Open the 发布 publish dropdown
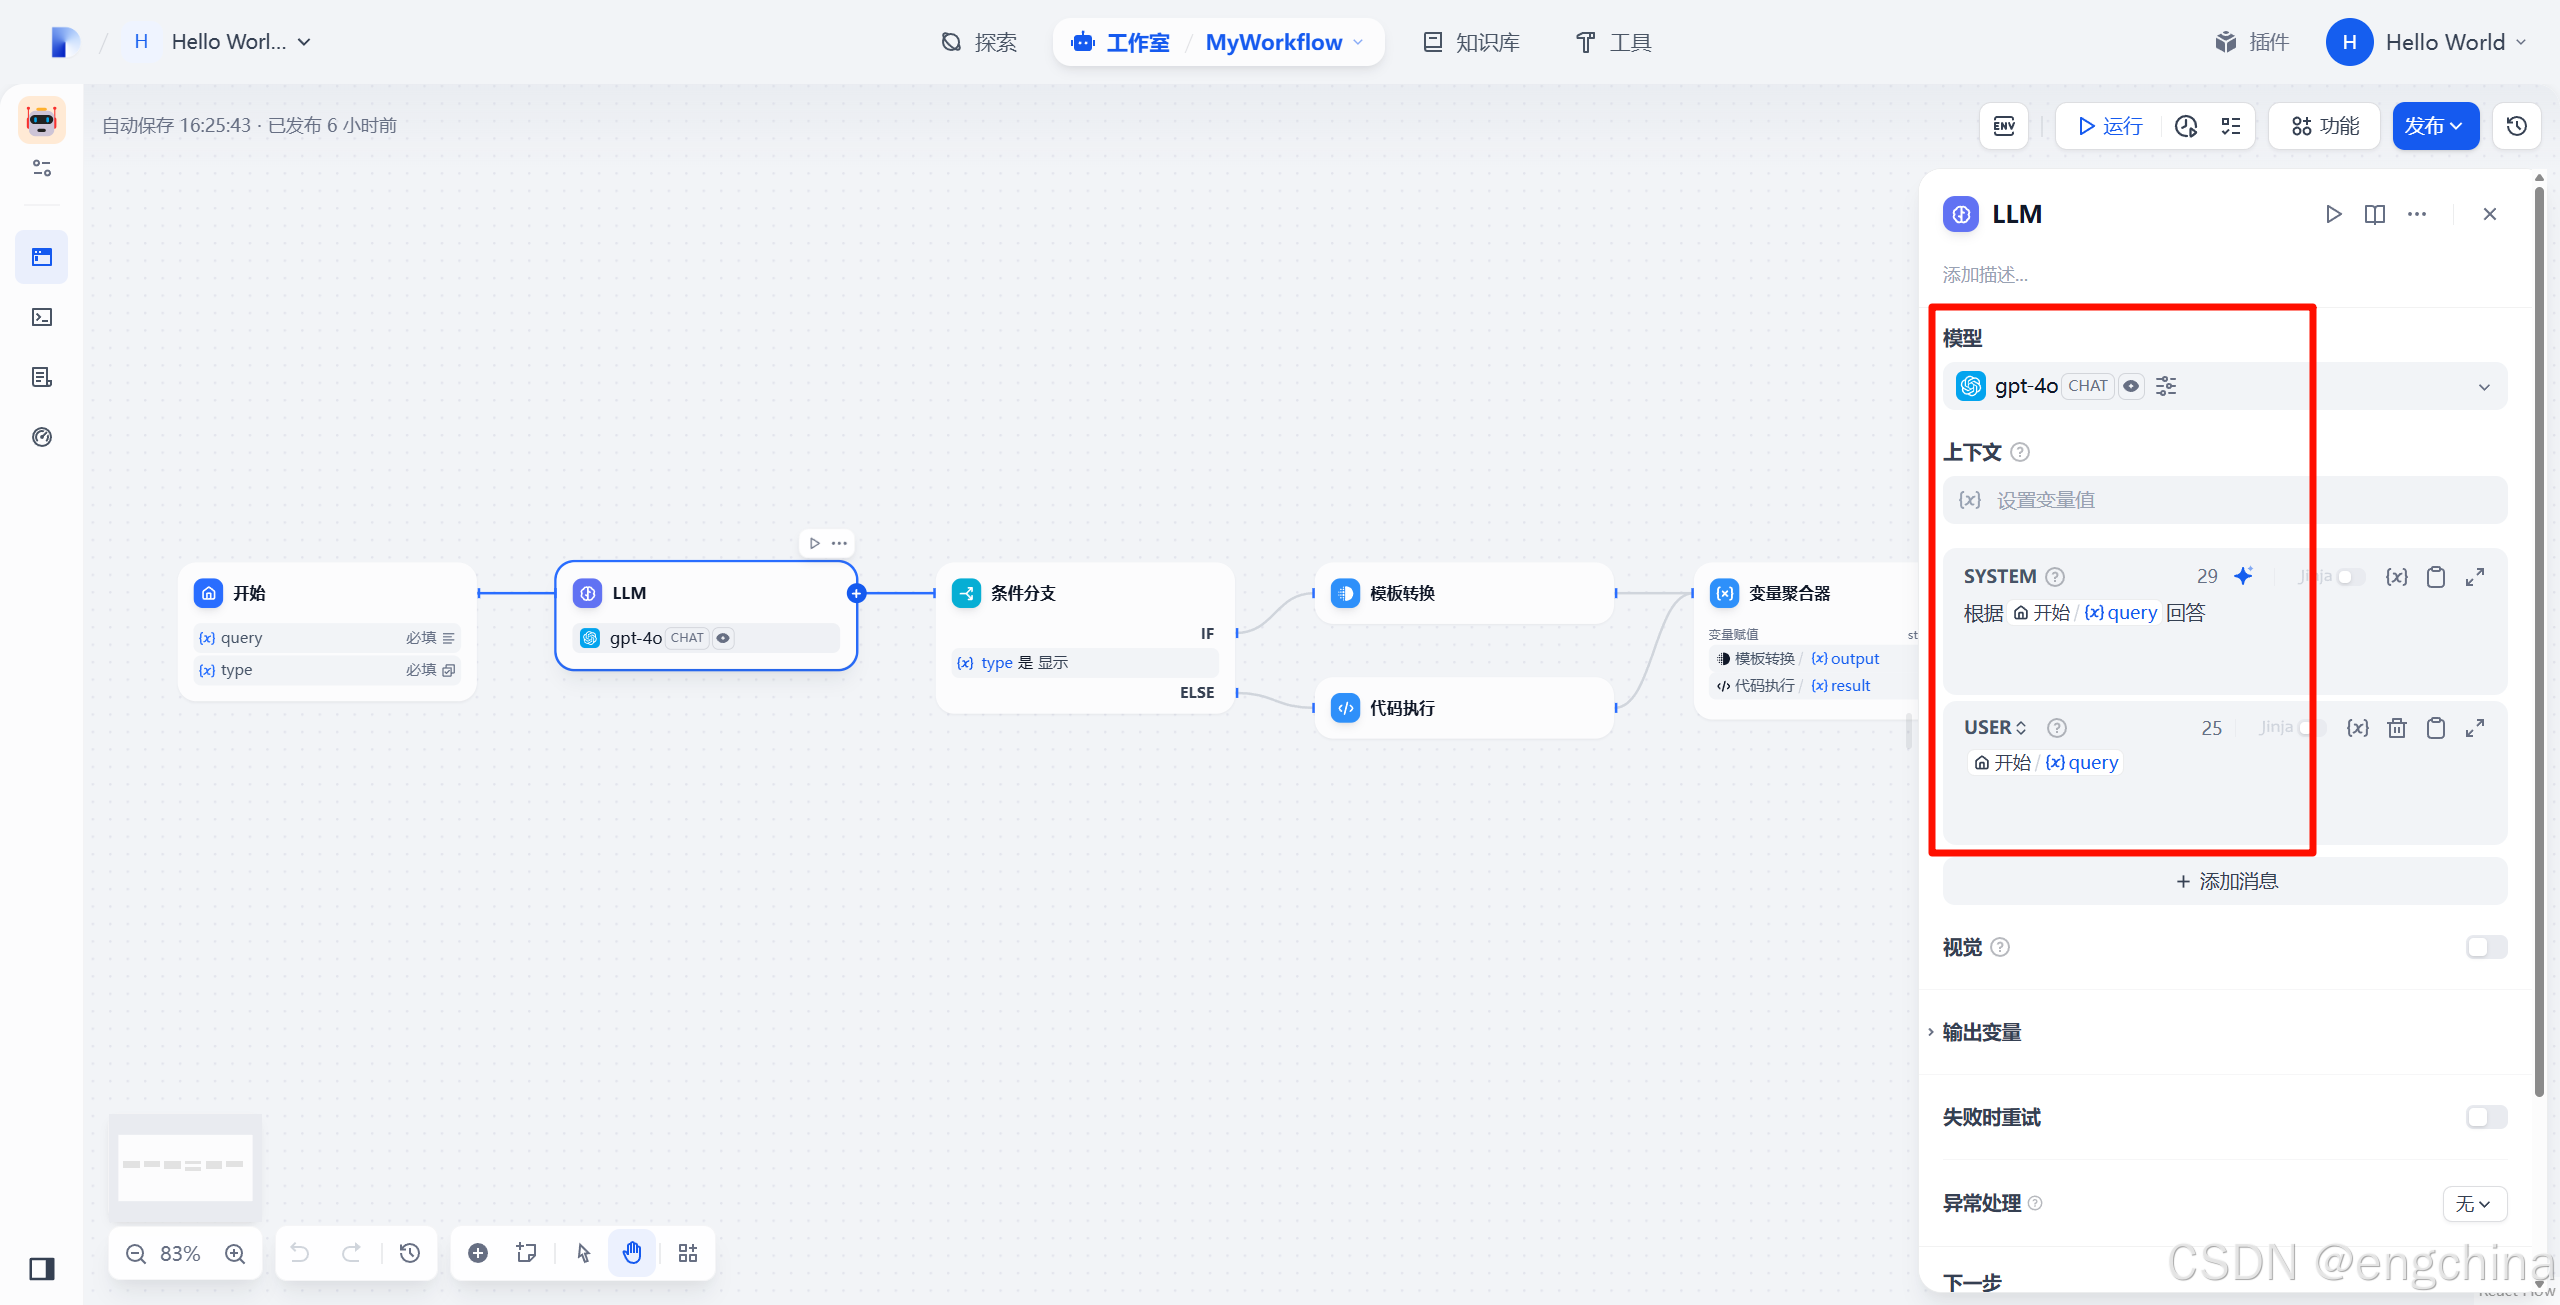2560x1305 pixels. (2435, 126)
